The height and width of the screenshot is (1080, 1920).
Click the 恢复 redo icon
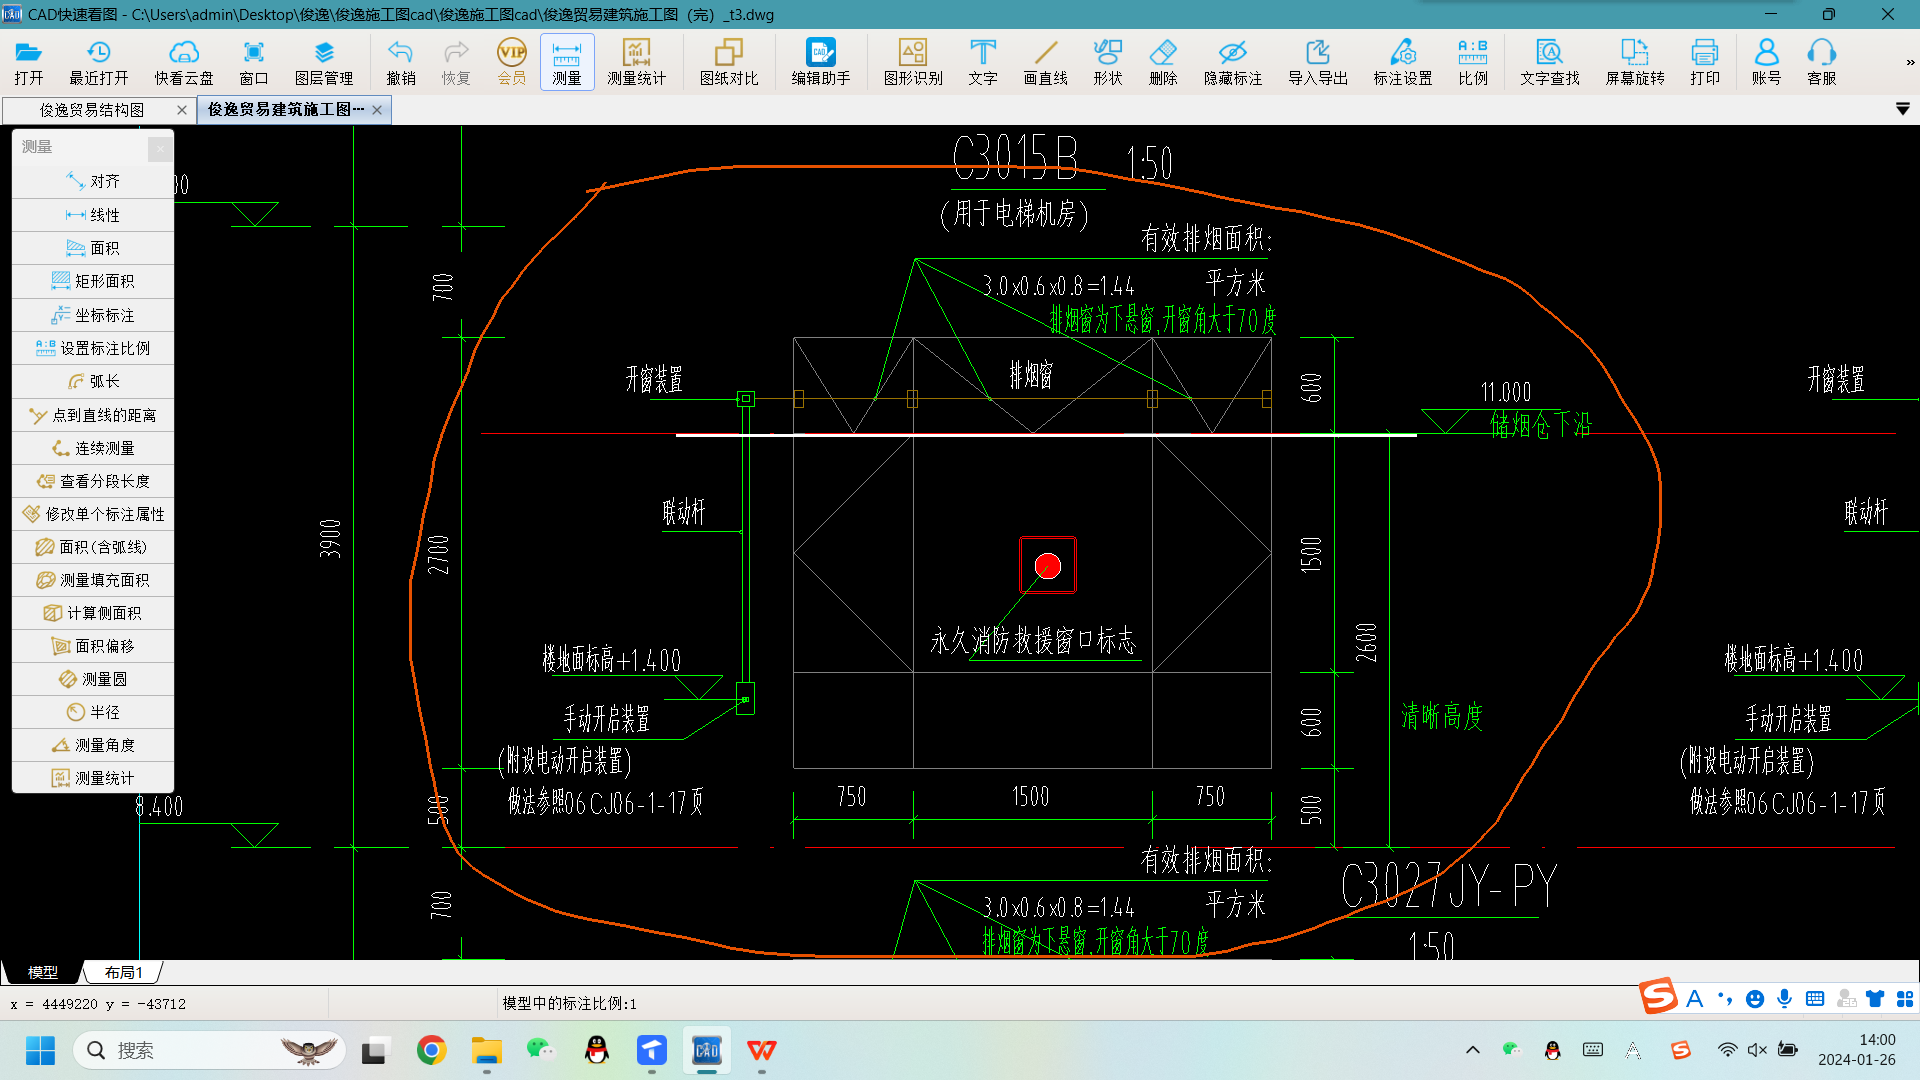456,62
